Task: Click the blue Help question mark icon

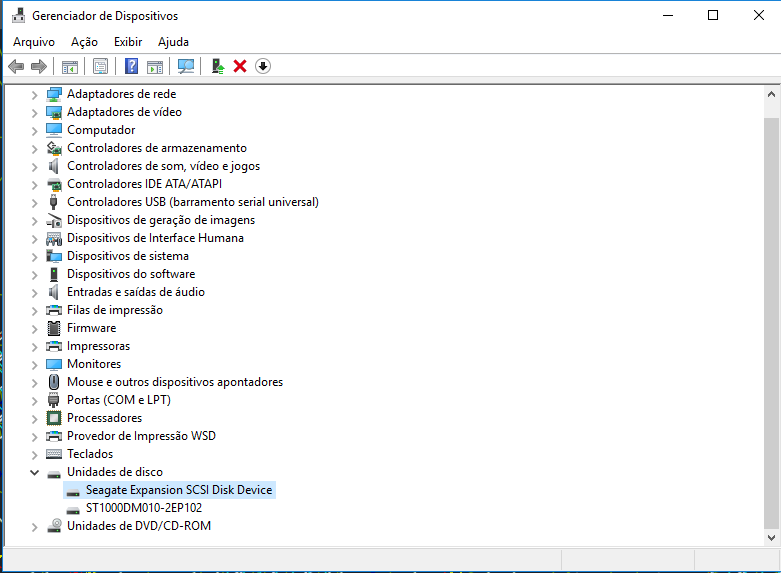Action: 131,66
